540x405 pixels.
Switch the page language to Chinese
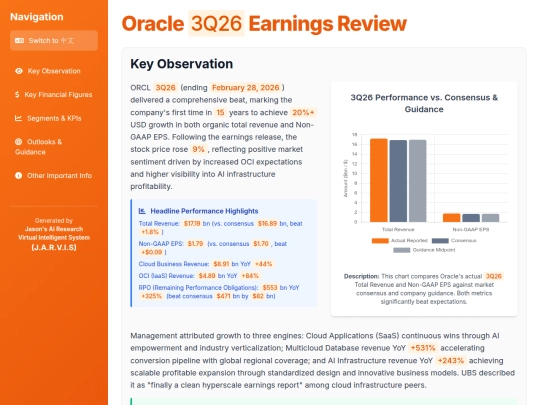coord(54,41)
